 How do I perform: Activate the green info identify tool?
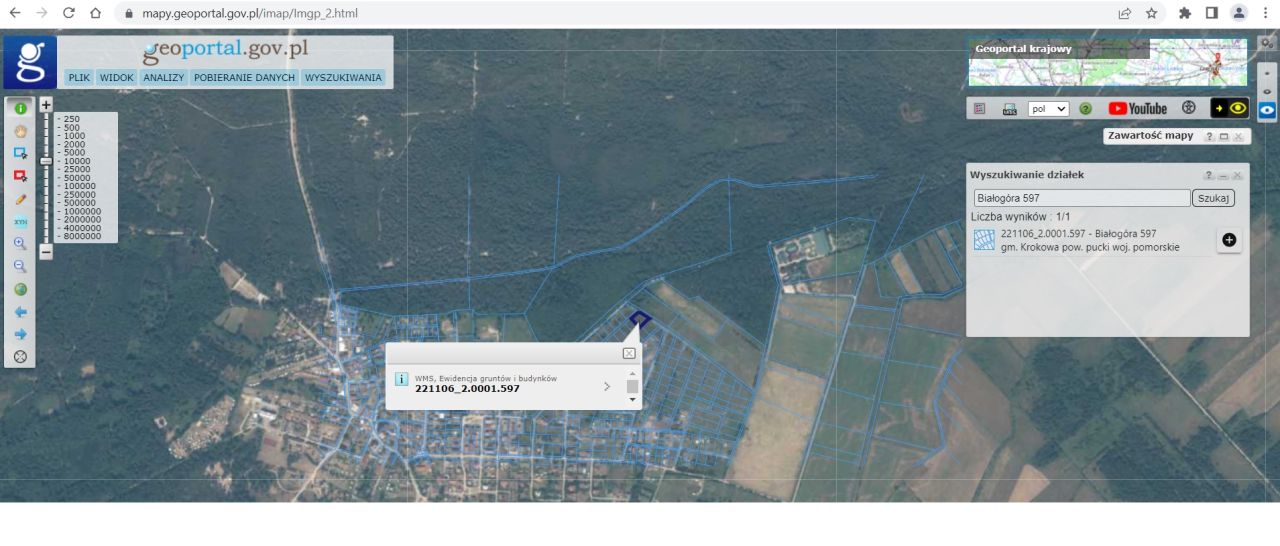pyautogui.click(x=20, y=108)
